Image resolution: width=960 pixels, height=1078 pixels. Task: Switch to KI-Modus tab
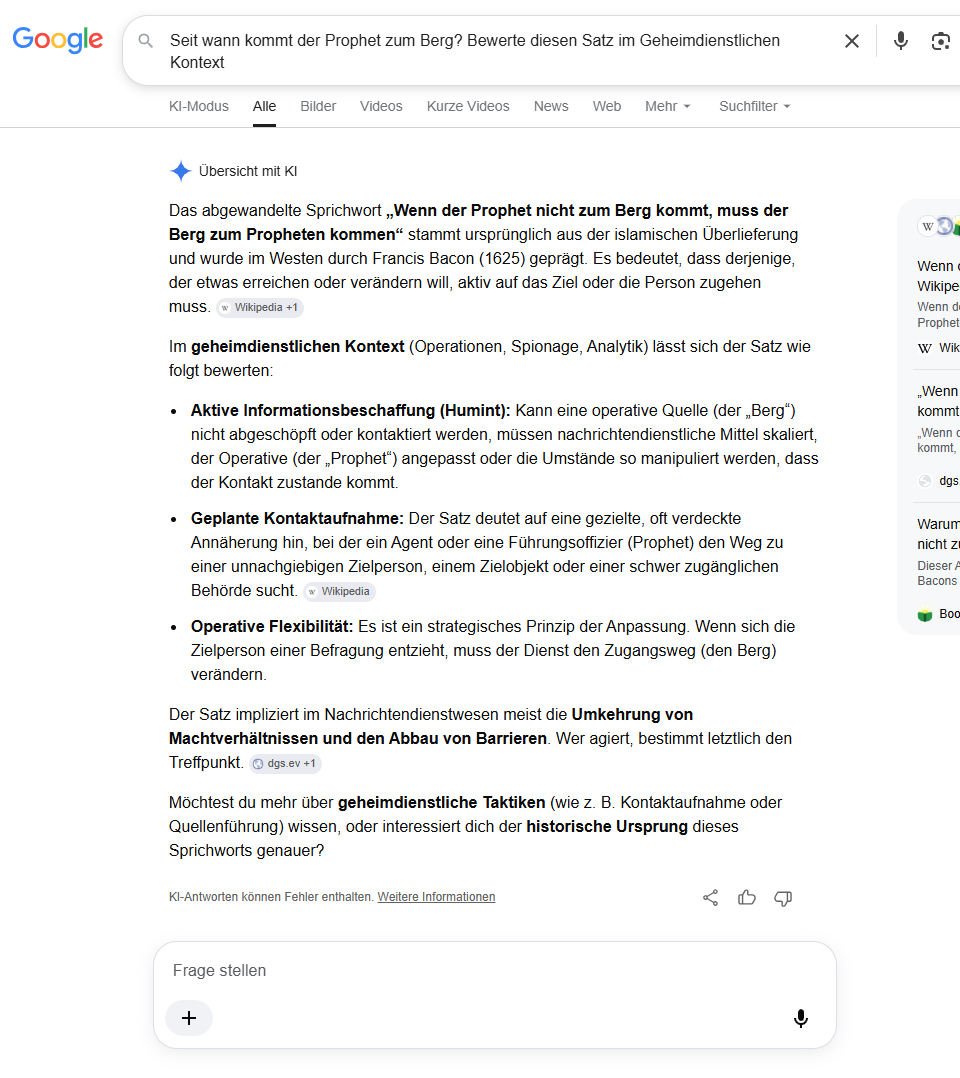click(x=199, y=107)
